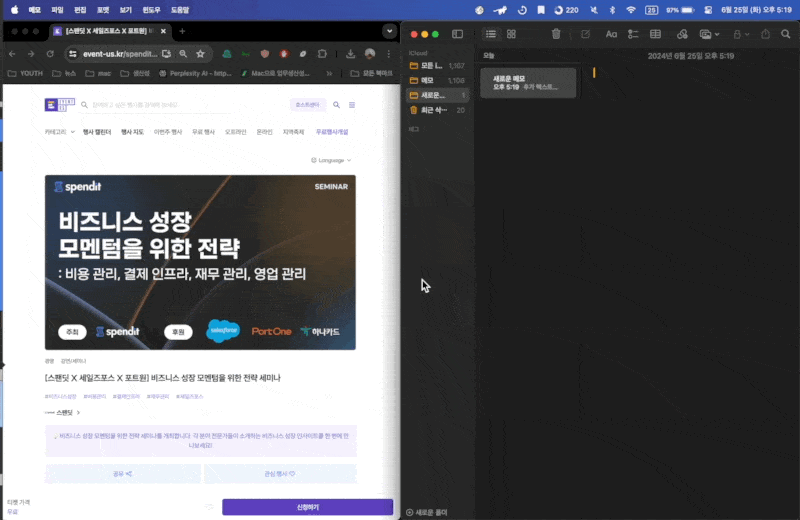The width and height of the screenshot is (800, 520).
Task: Select the 행사 캘린더 nav tab
Action: [98, 131]
